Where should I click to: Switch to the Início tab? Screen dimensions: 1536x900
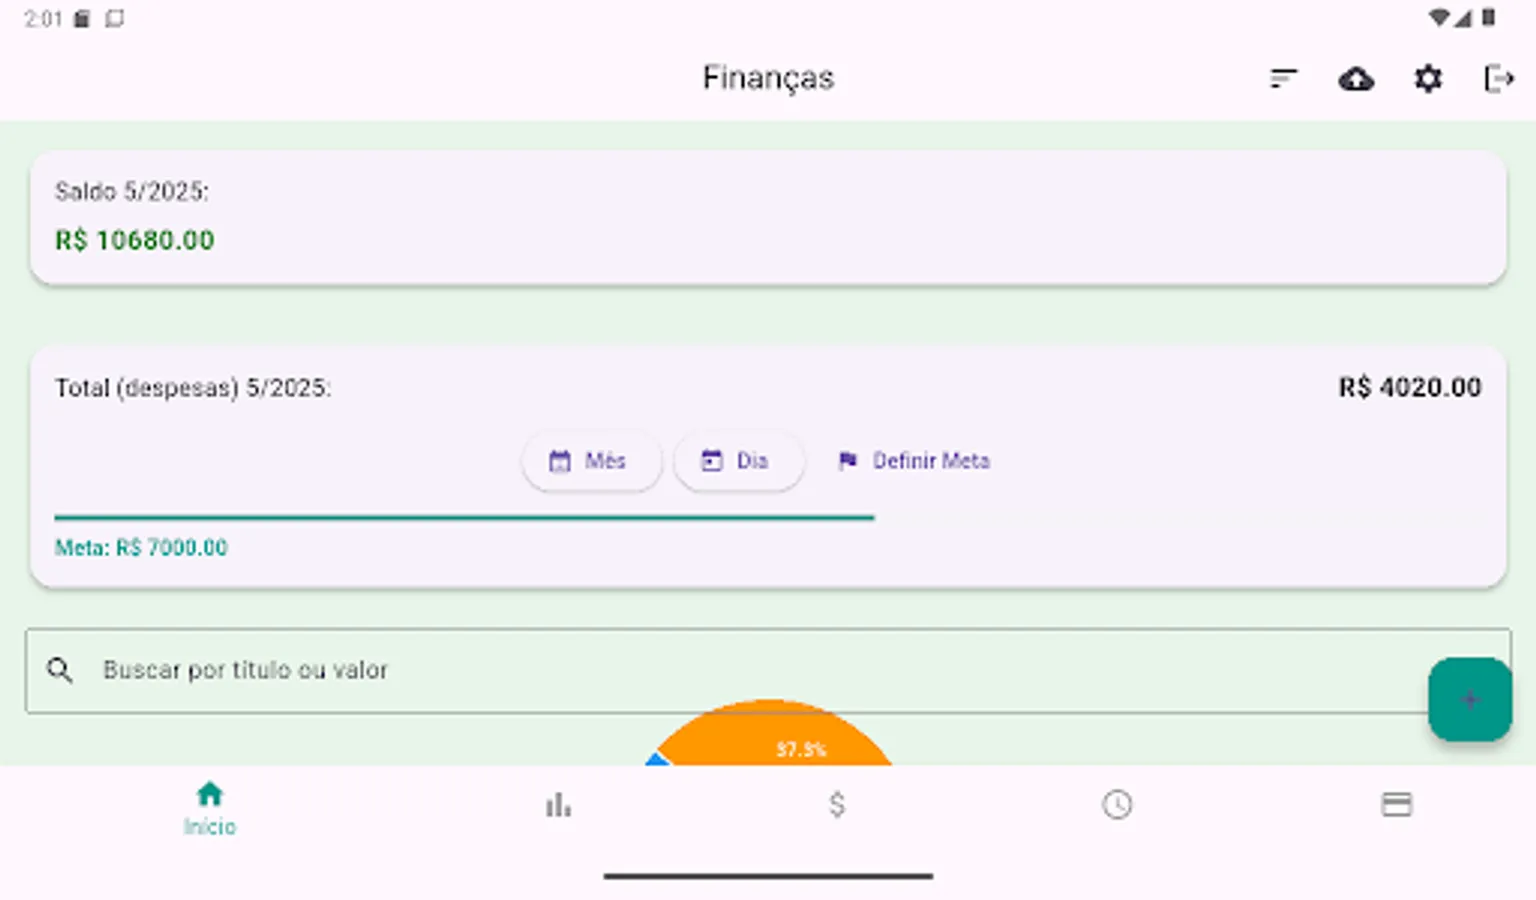[209, 805]
